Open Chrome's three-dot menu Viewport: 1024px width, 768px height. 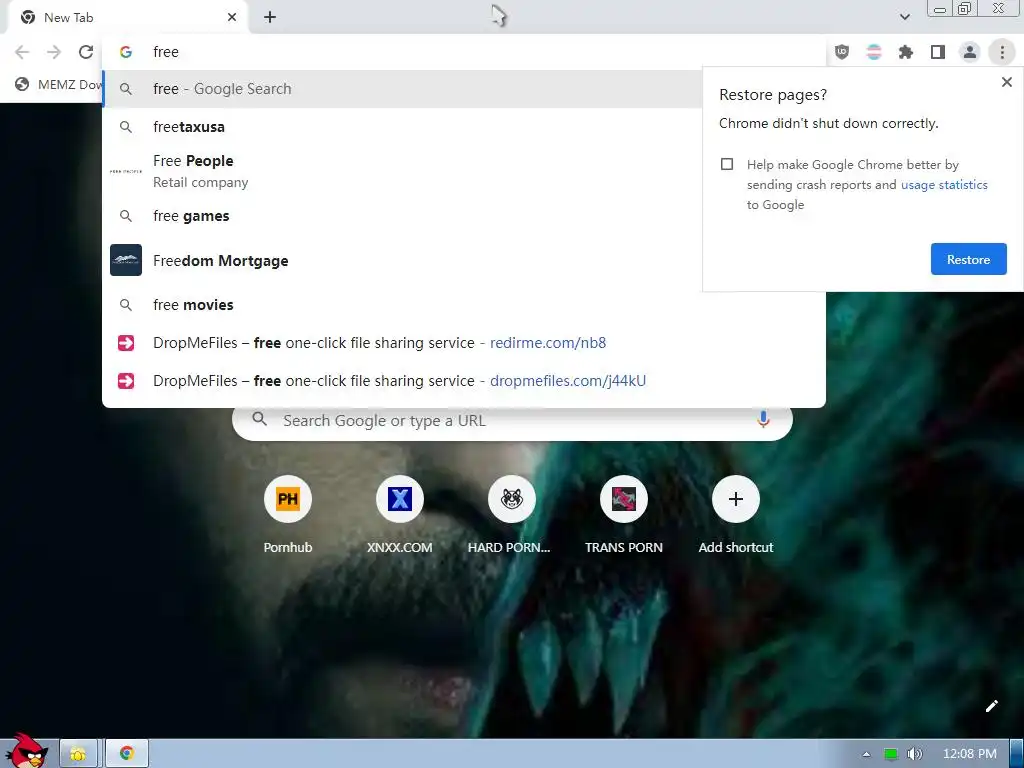tap(1002, 52)
